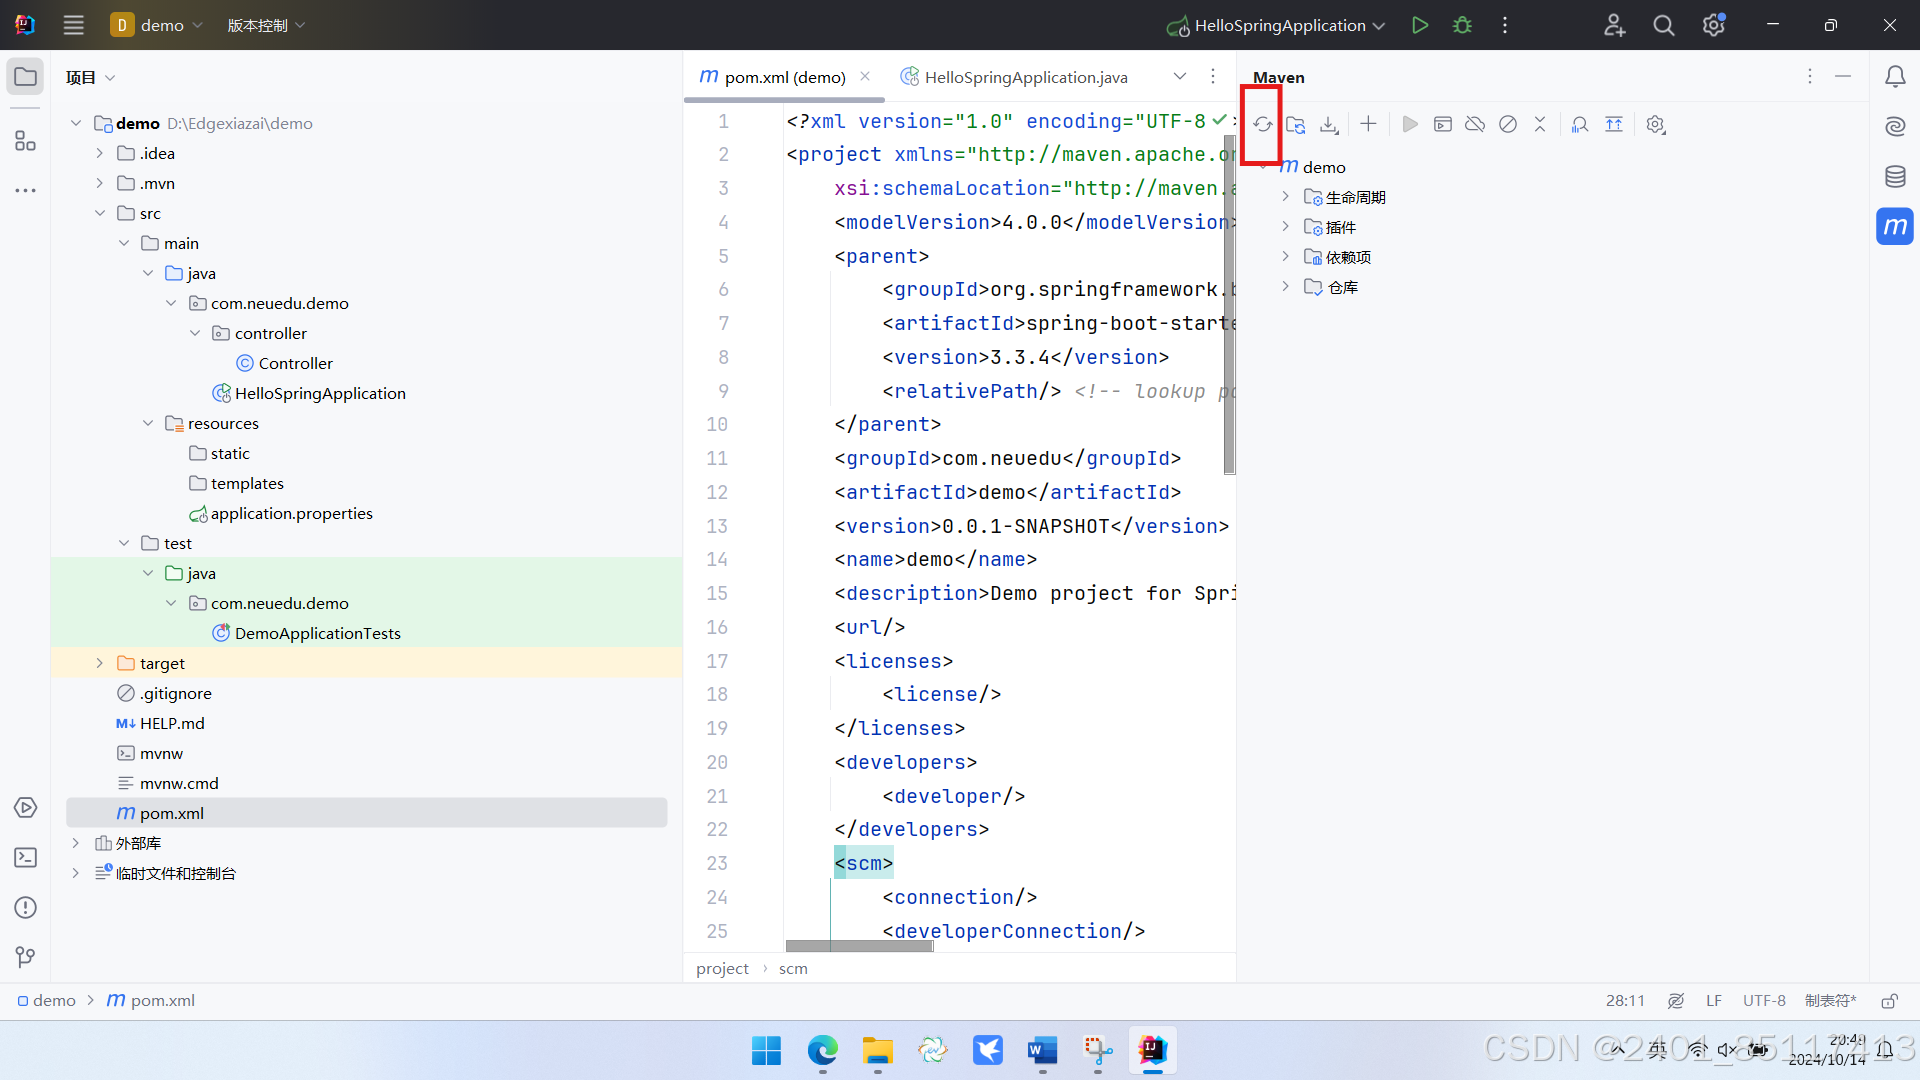
Task: Click the editor's vertical scrollbar
Action: (x=1229, y=299)
